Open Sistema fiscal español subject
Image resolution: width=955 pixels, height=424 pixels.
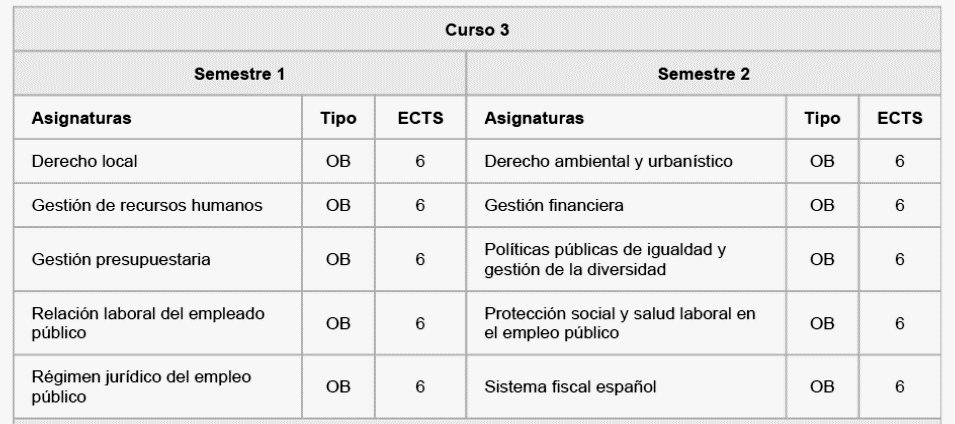570,387
